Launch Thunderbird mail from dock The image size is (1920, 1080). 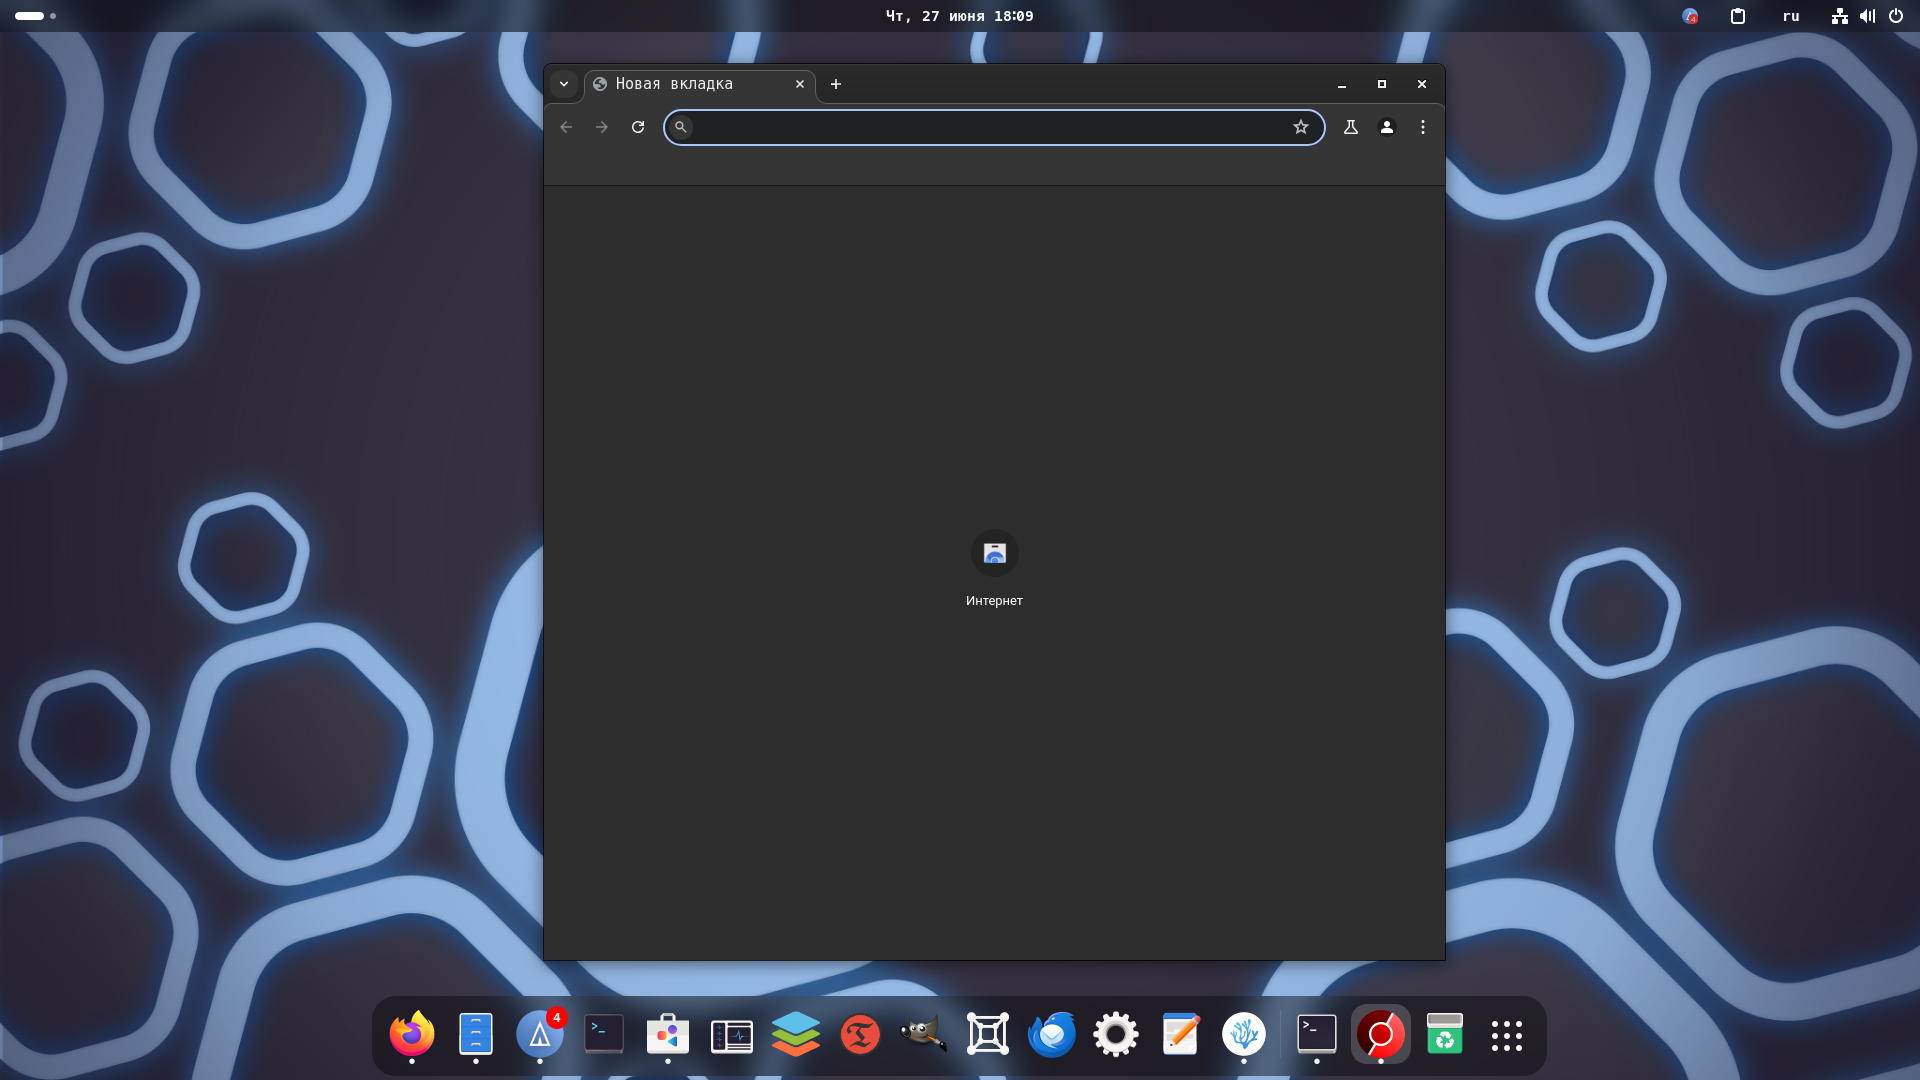coord(1052,1034)
